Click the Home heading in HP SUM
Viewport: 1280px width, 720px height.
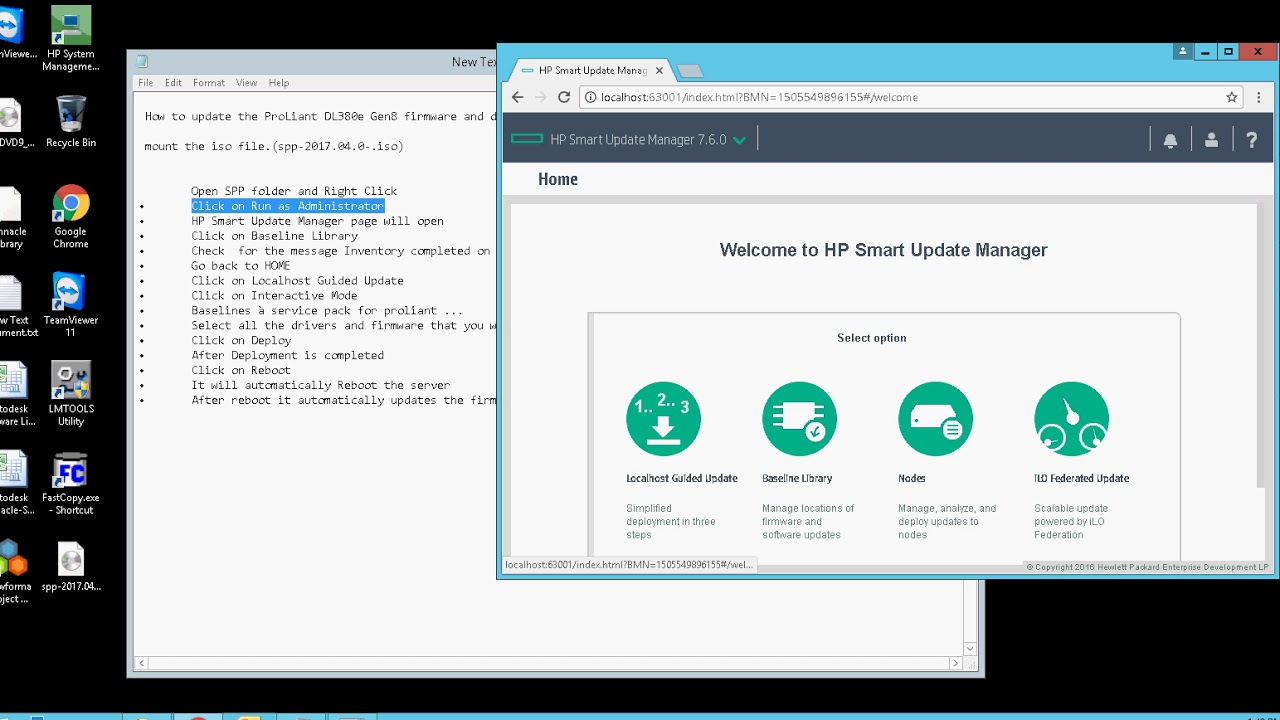(x=558, y=179)
